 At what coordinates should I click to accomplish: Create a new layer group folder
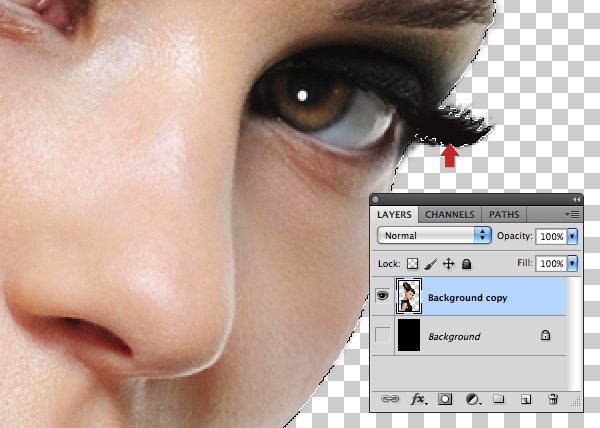click(499, 399)
